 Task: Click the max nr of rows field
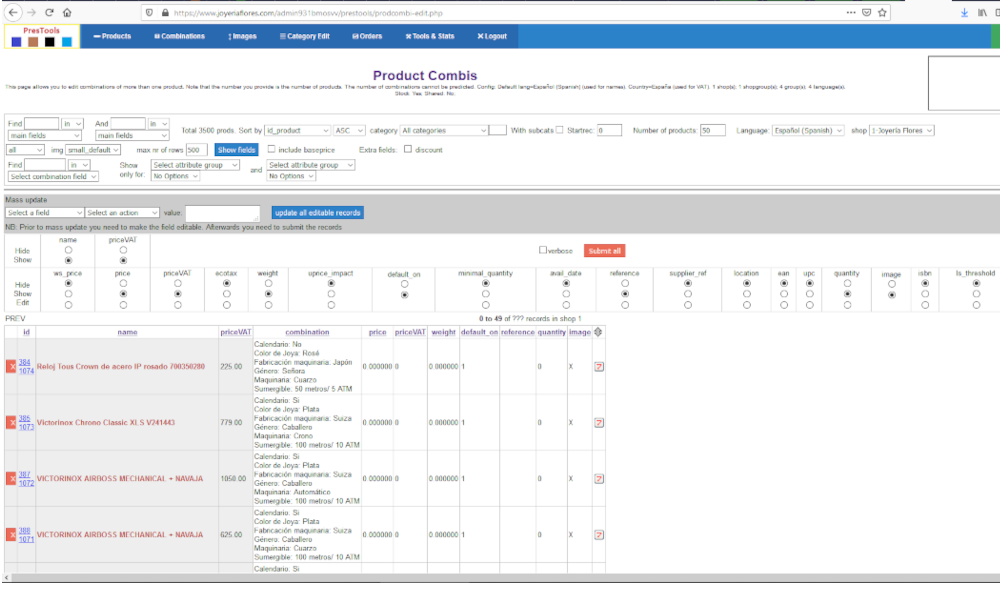pyautogui.click(x=196, y=150)
